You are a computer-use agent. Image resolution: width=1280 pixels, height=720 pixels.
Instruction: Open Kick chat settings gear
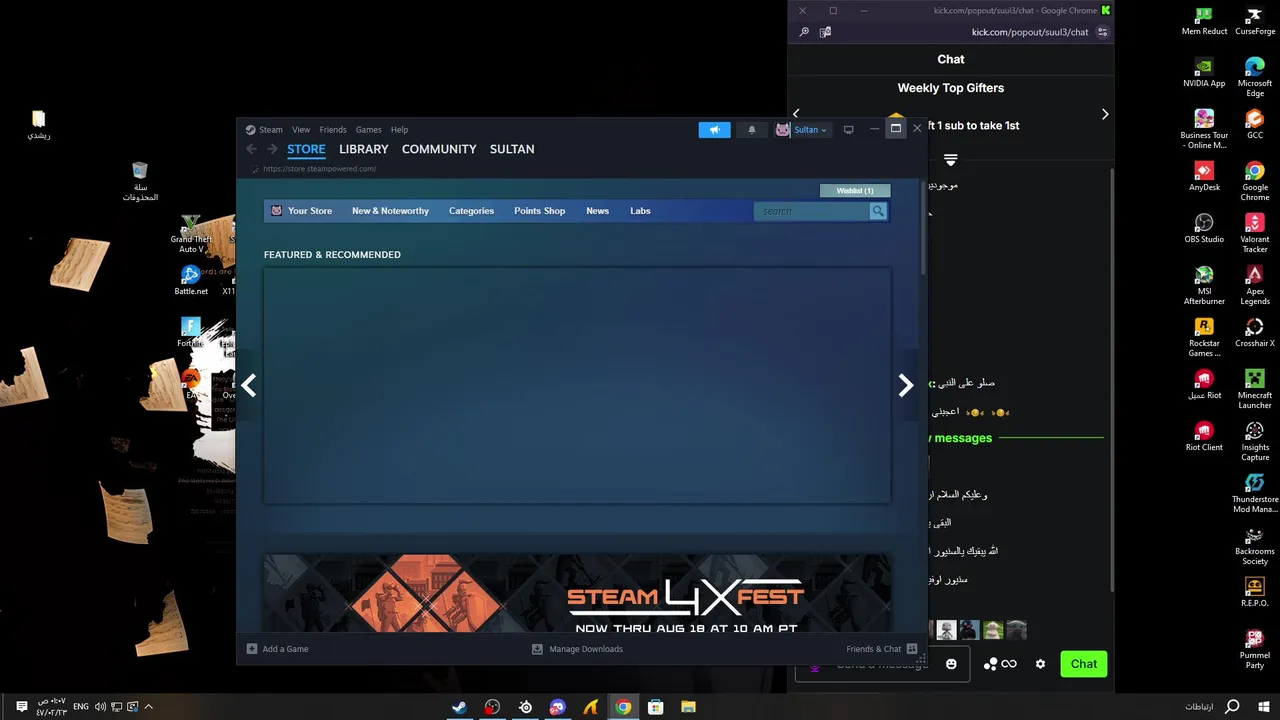[1040, 664]
